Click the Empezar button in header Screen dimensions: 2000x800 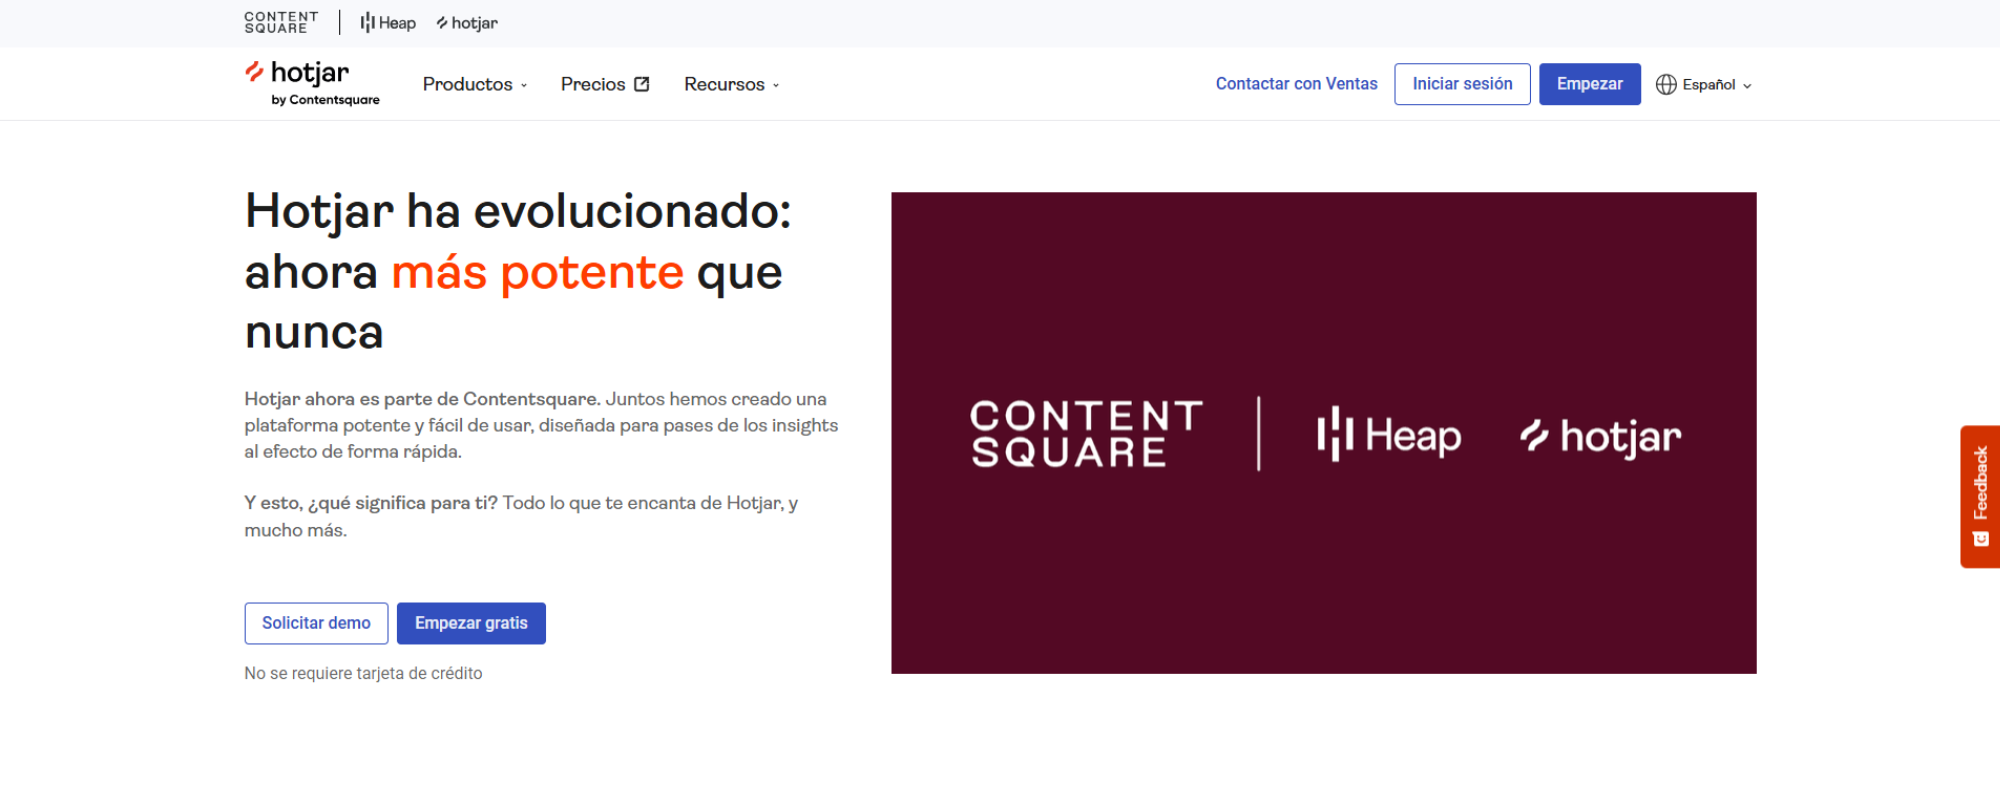coord(1589,84)
